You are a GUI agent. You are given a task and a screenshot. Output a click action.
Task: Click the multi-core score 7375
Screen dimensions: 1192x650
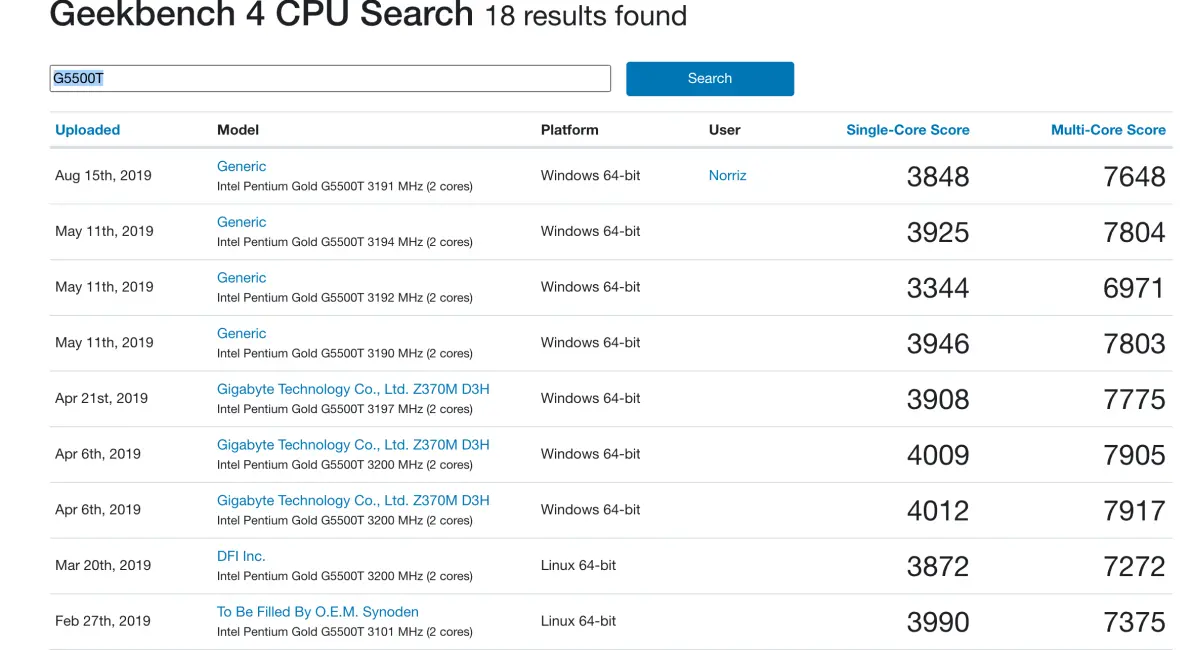(1134, 622)
